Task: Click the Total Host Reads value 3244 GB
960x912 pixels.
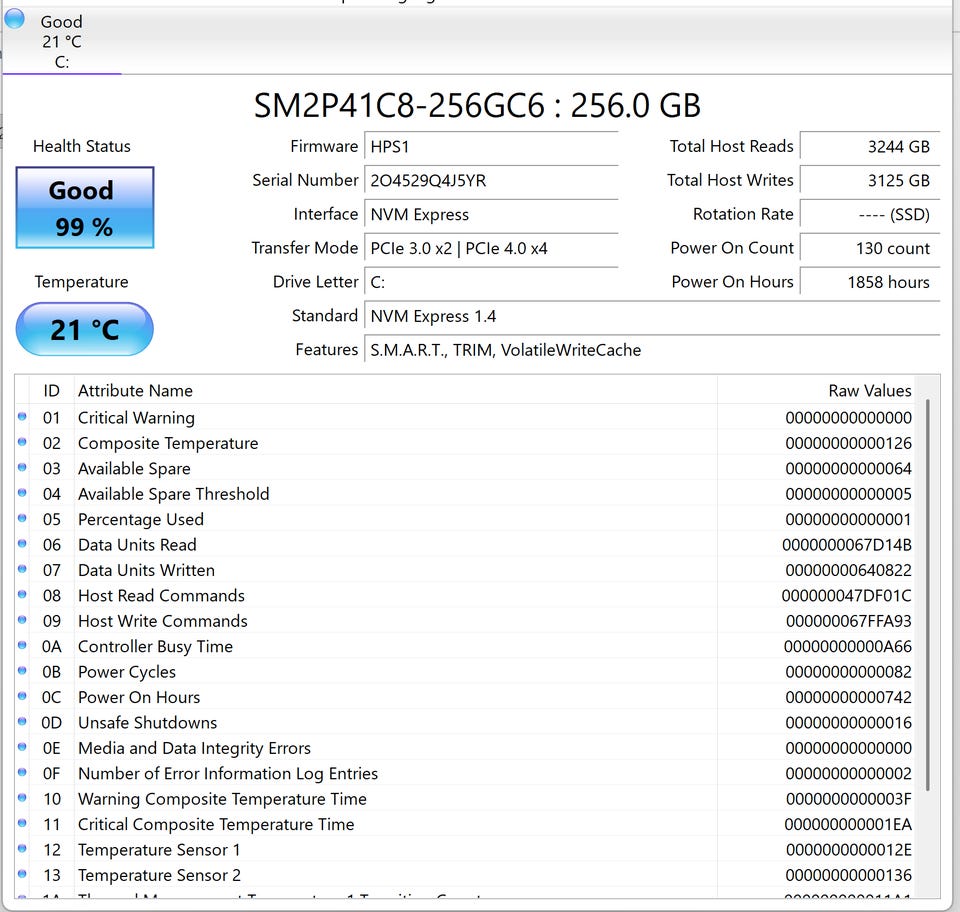Action: click(x=870, y=147)
